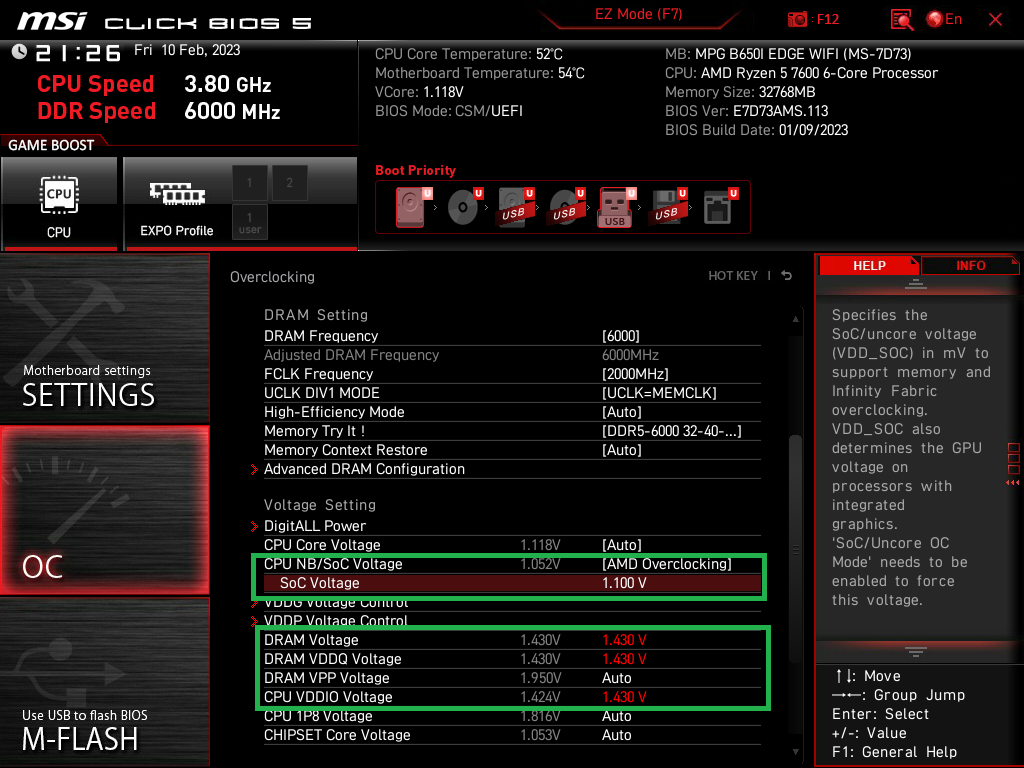Select the USB floppy boot priority device
The width and height of the screenshot is (1024, 768).
(667, 207)
